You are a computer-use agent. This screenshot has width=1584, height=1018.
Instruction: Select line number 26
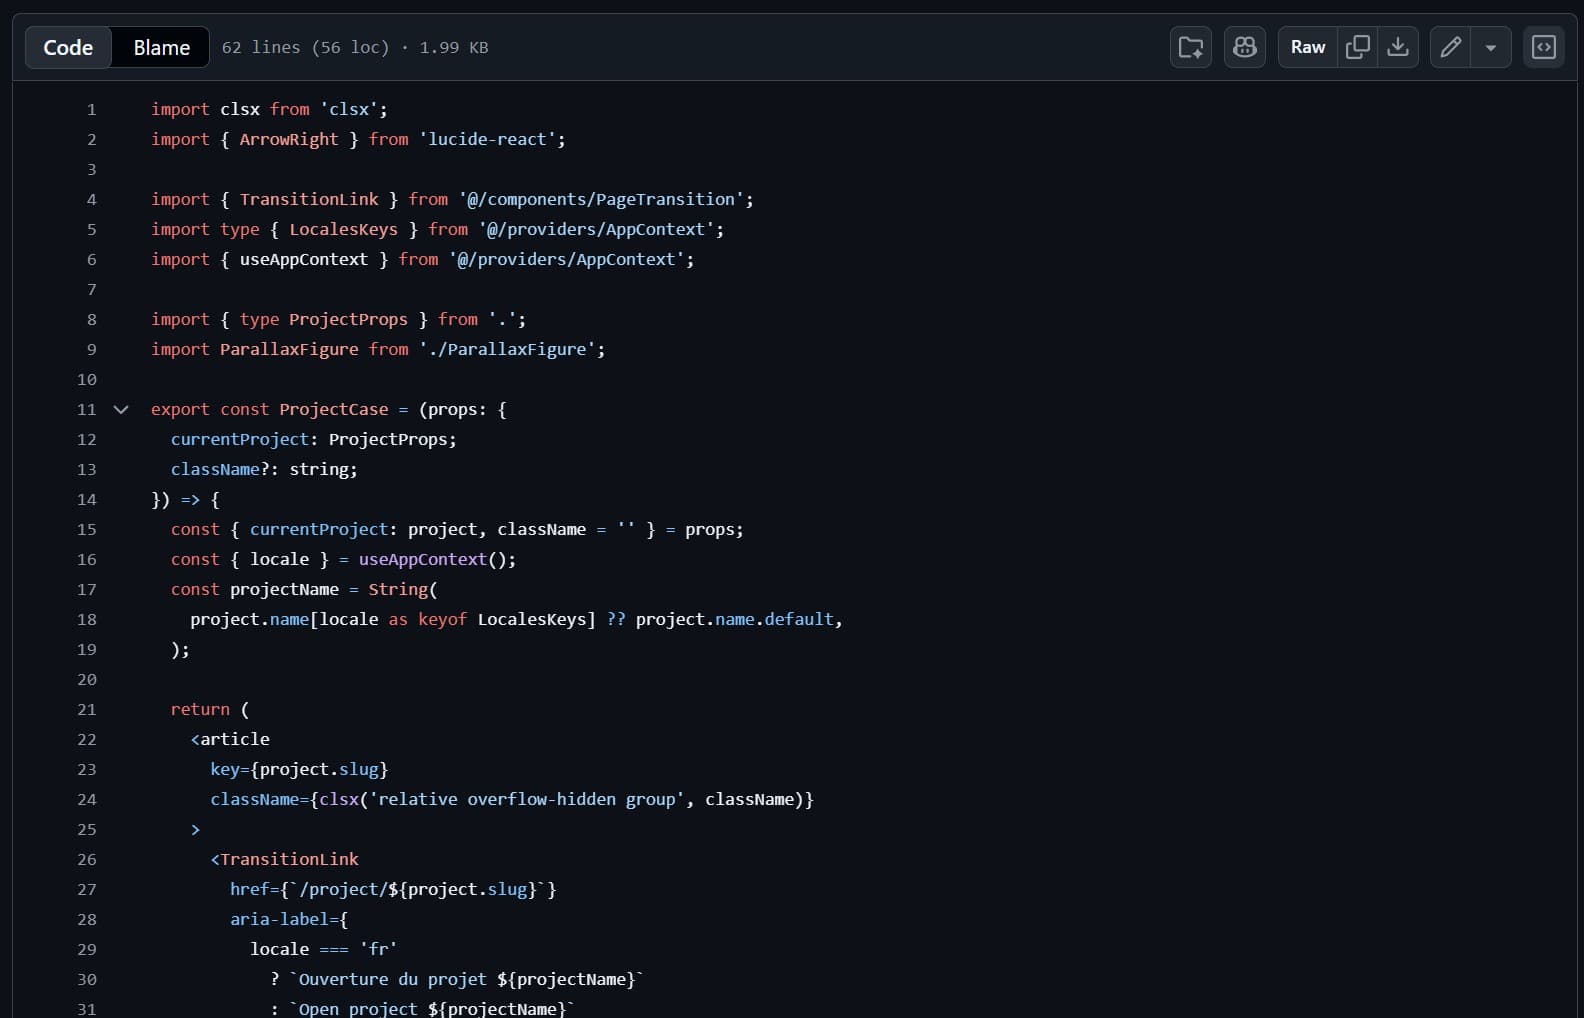[87, 859]
